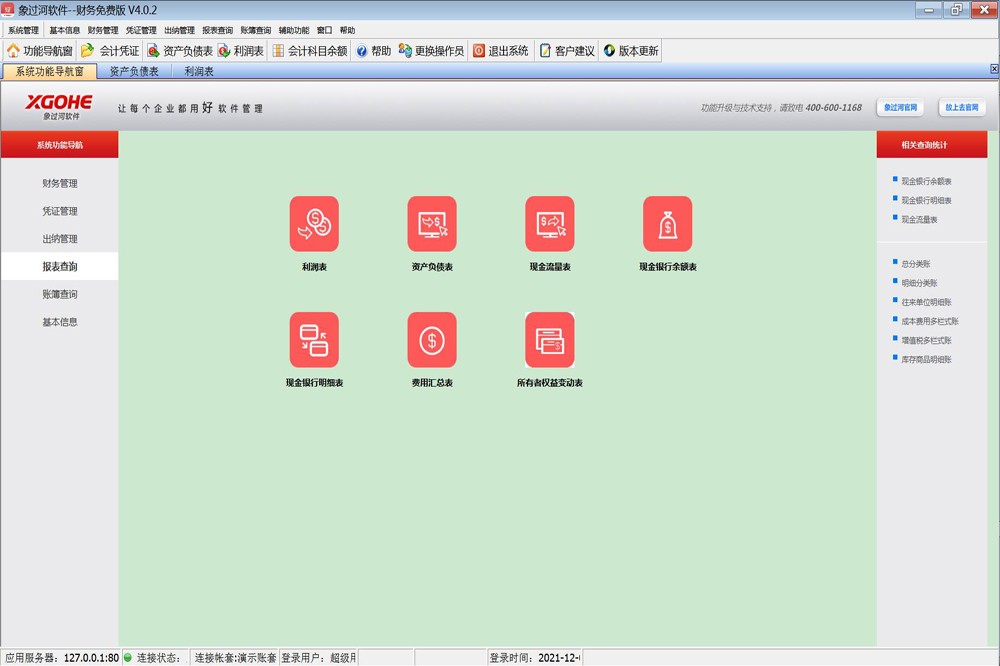
Task: Click the 400-600-1168 support phone text
Action: click(834, 108)
